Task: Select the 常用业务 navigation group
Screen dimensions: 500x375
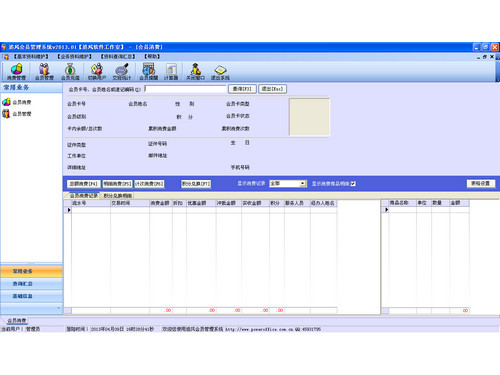Action: click(31, 271)
